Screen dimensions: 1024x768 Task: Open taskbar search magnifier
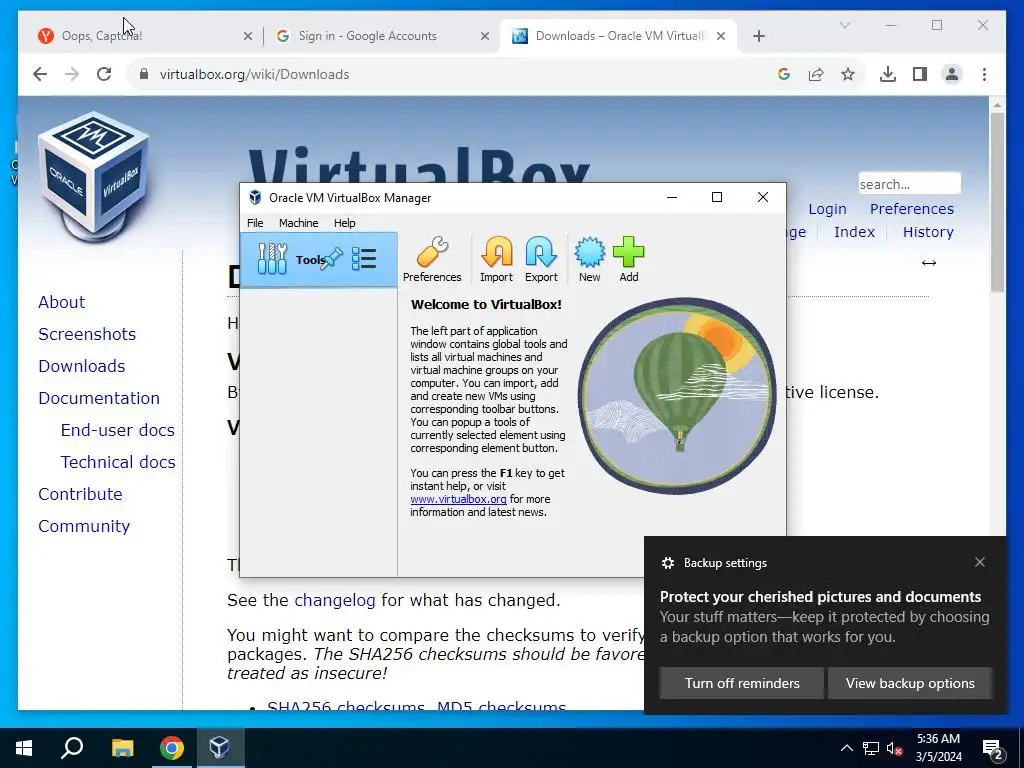point(72,748)
